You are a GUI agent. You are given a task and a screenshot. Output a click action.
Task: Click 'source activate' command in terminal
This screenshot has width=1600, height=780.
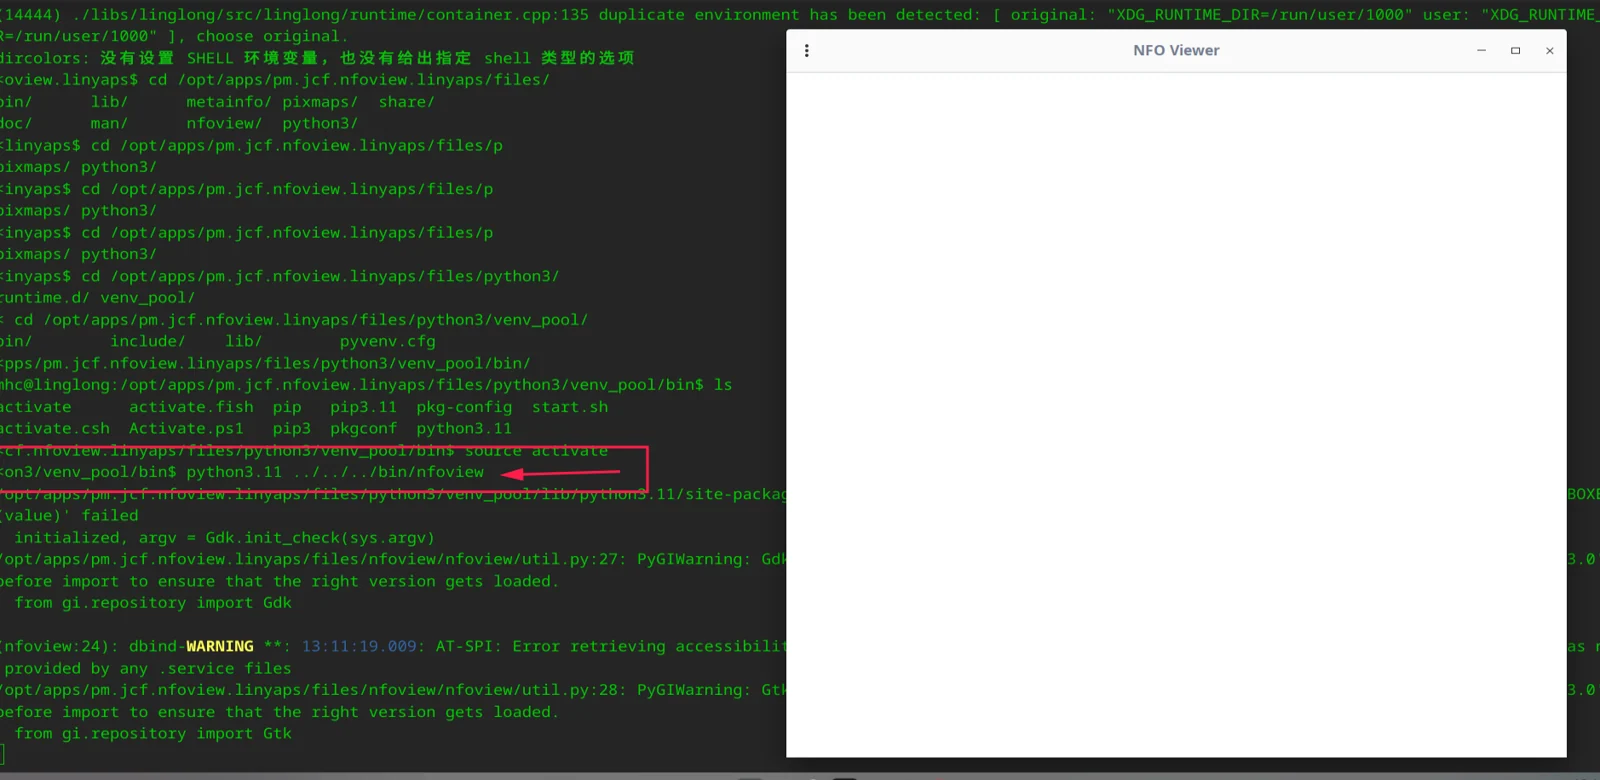coord(536,451)
